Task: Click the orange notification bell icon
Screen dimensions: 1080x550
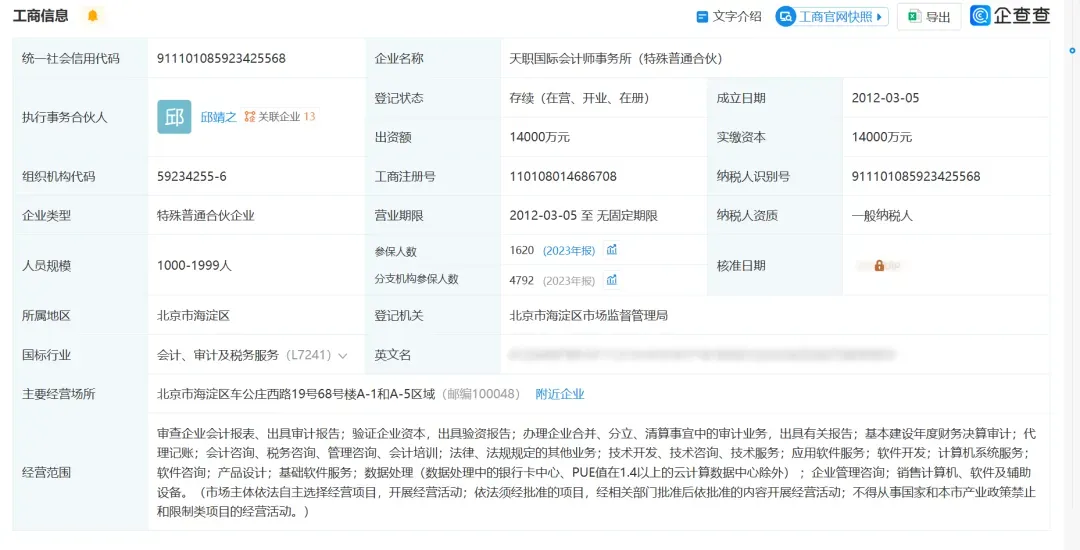Action: [93, 16]
